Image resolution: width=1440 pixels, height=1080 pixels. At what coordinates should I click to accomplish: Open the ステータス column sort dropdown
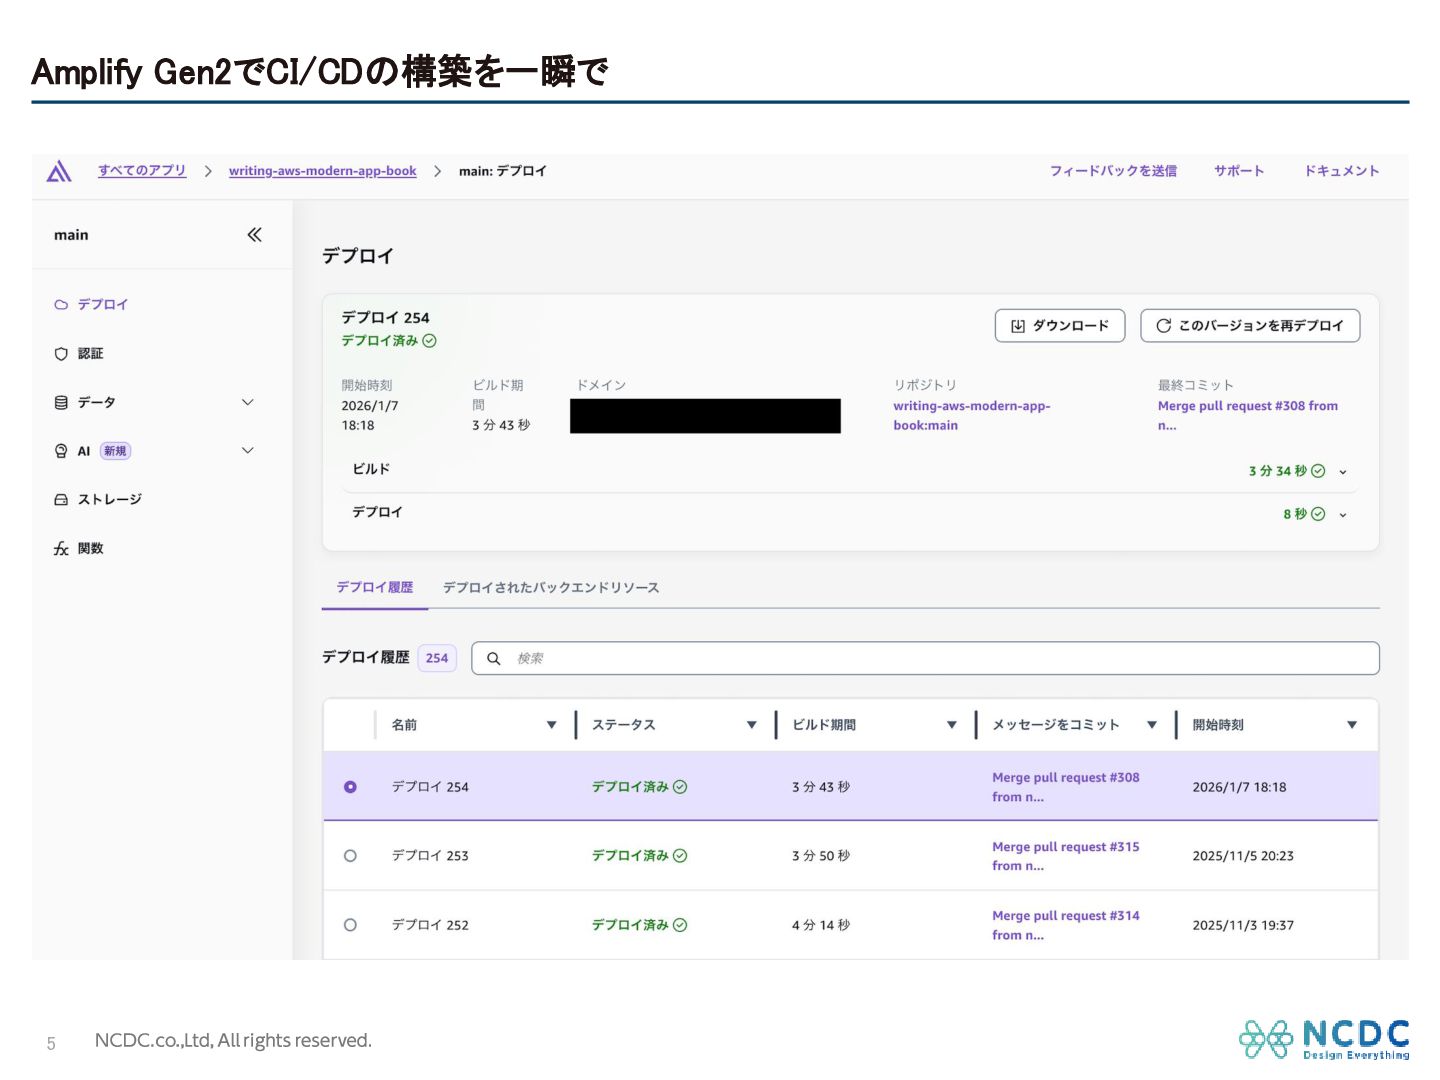click(x=751, y=725)
